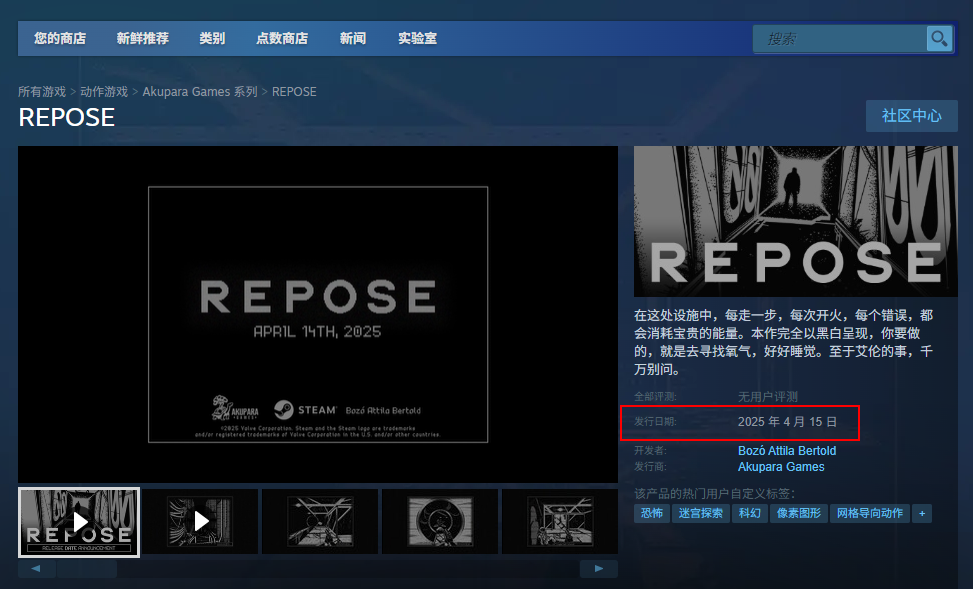Click the 社区中心 button
The width and height of the screenshot is (973, 589).
click(x=910, y=115)
